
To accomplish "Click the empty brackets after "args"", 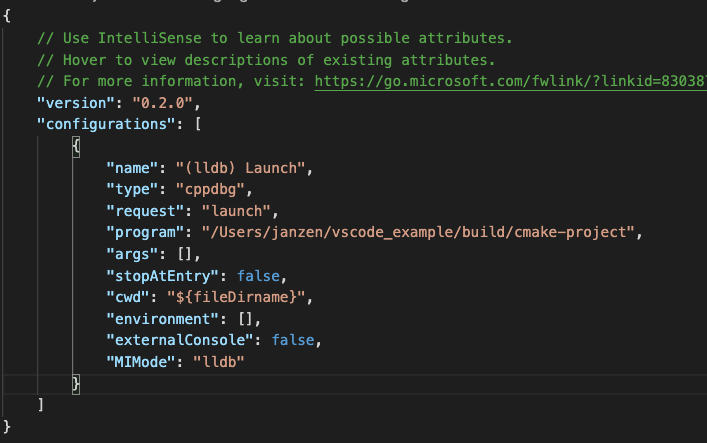I will point(184,254).
